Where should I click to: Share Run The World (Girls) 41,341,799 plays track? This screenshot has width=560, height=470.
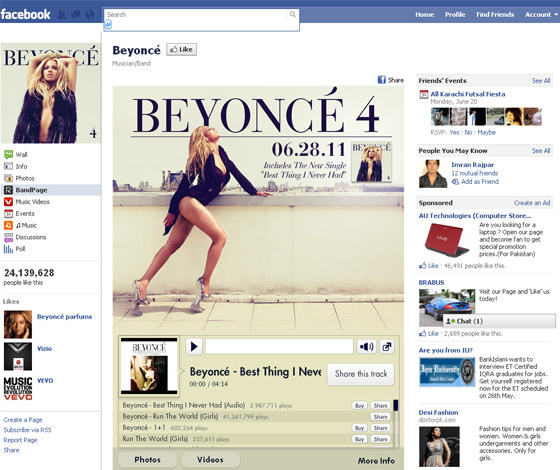click(x=380, y=416)
